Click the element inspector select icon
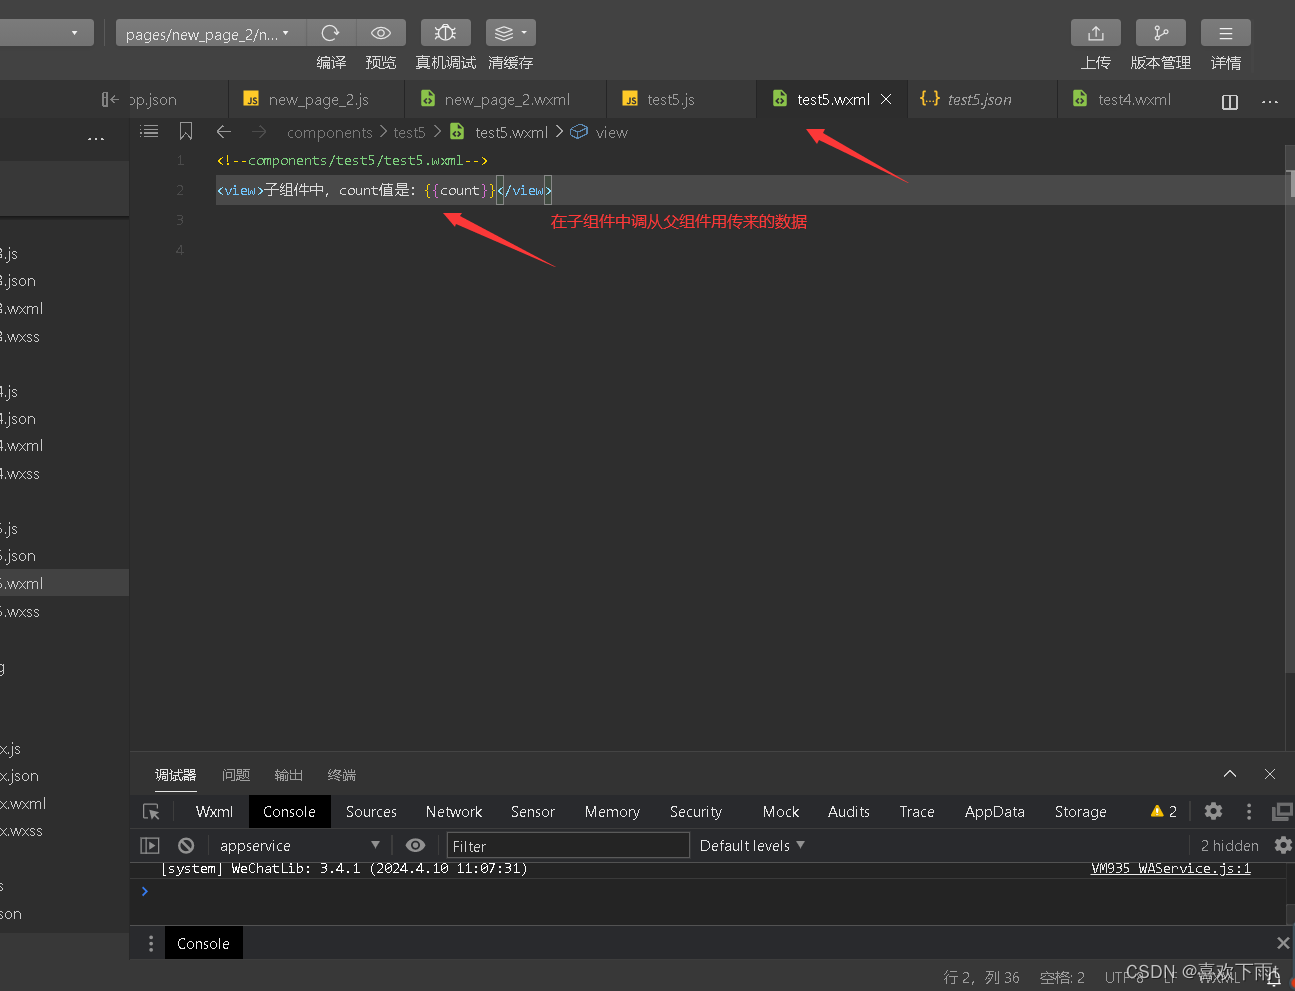Image resolution: width=1295 pixels, height=991 pixels. [152, 812]
